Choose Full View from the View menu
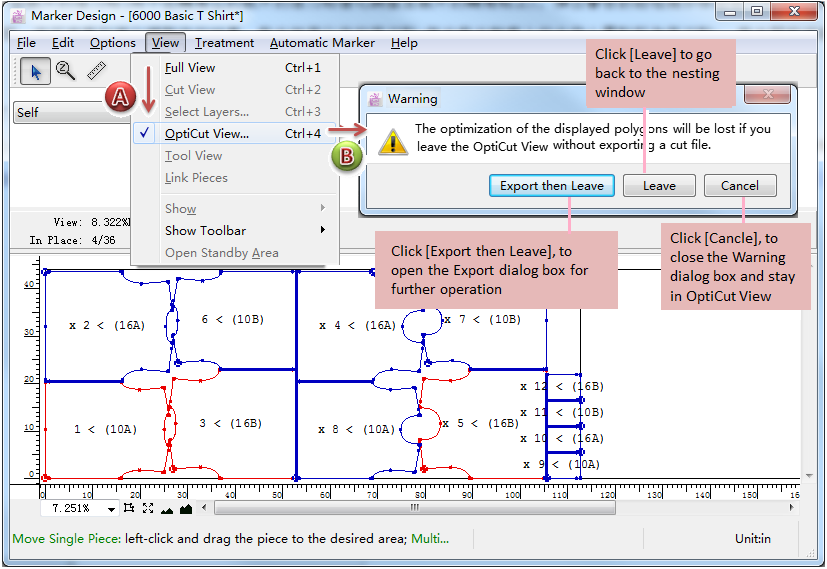Screen dimensions: 827x569 pos(190,68)
